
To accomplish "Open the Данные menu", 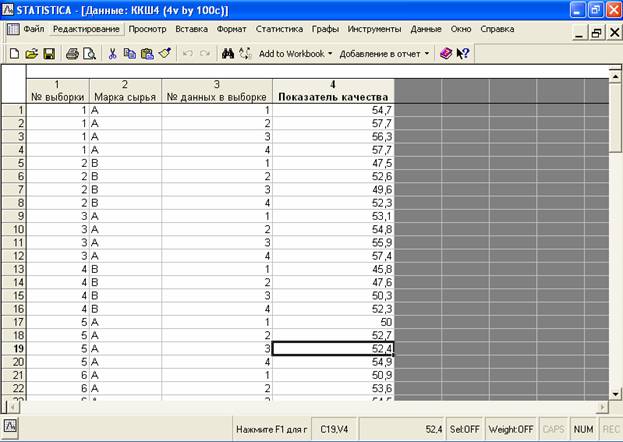I will coord(426,29).
